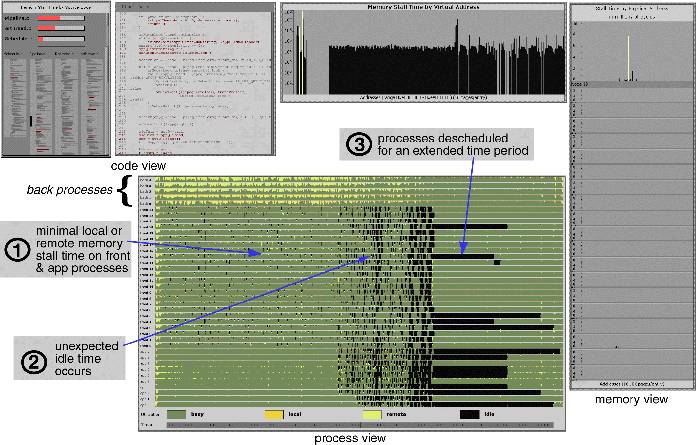
Task: Click the slider with the shortest red fill
Action: tap(61, 39)
